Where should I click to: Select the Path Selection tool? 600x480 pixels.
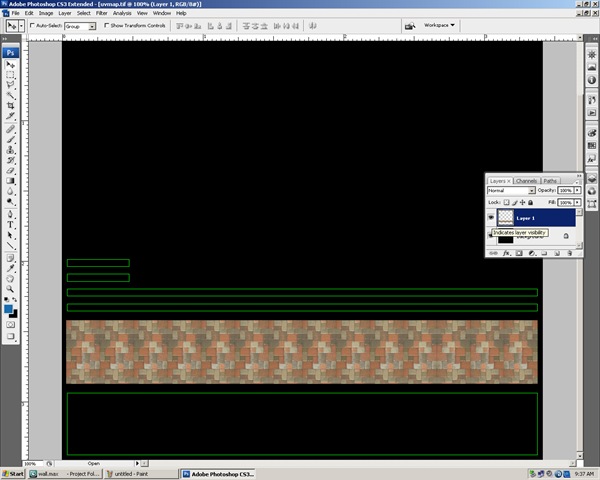click(x=10, y=235)
